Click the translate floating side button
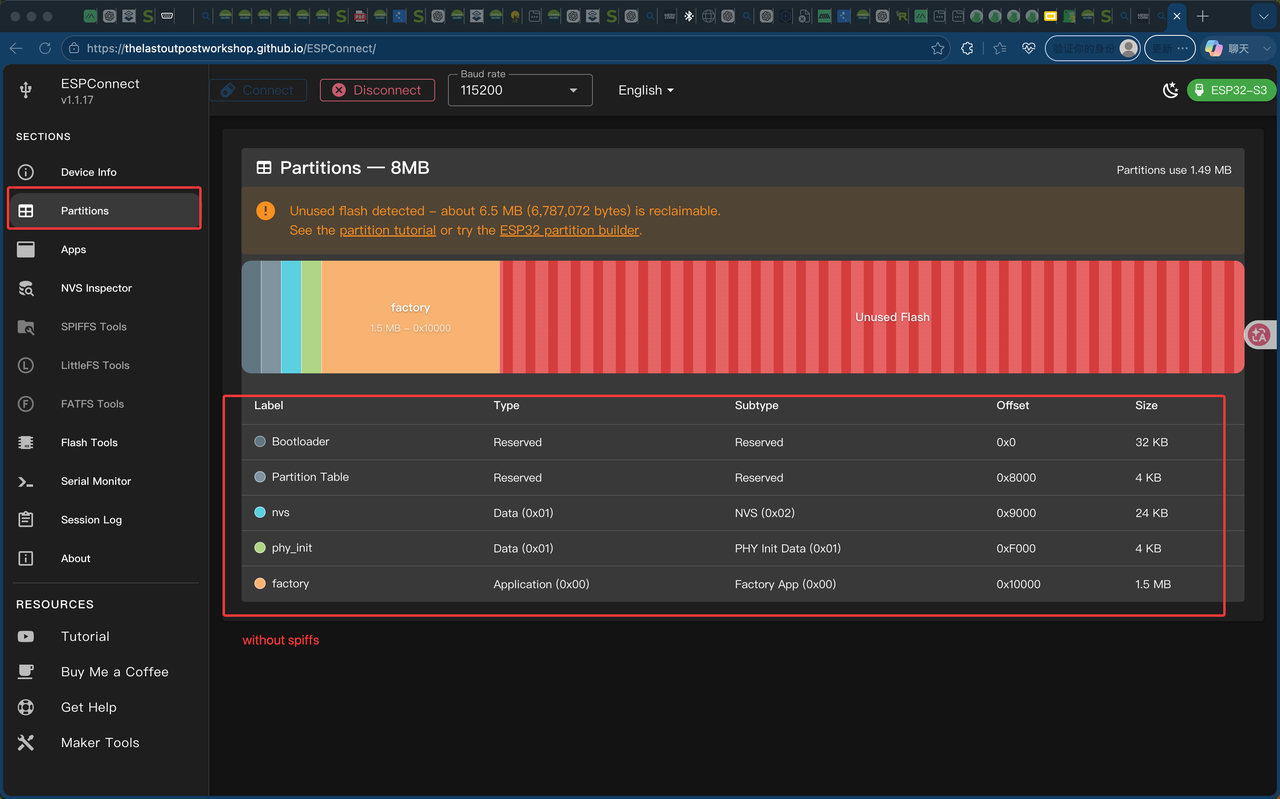Viewport: 1280px width, 799px height. (x=1260, y=335)
